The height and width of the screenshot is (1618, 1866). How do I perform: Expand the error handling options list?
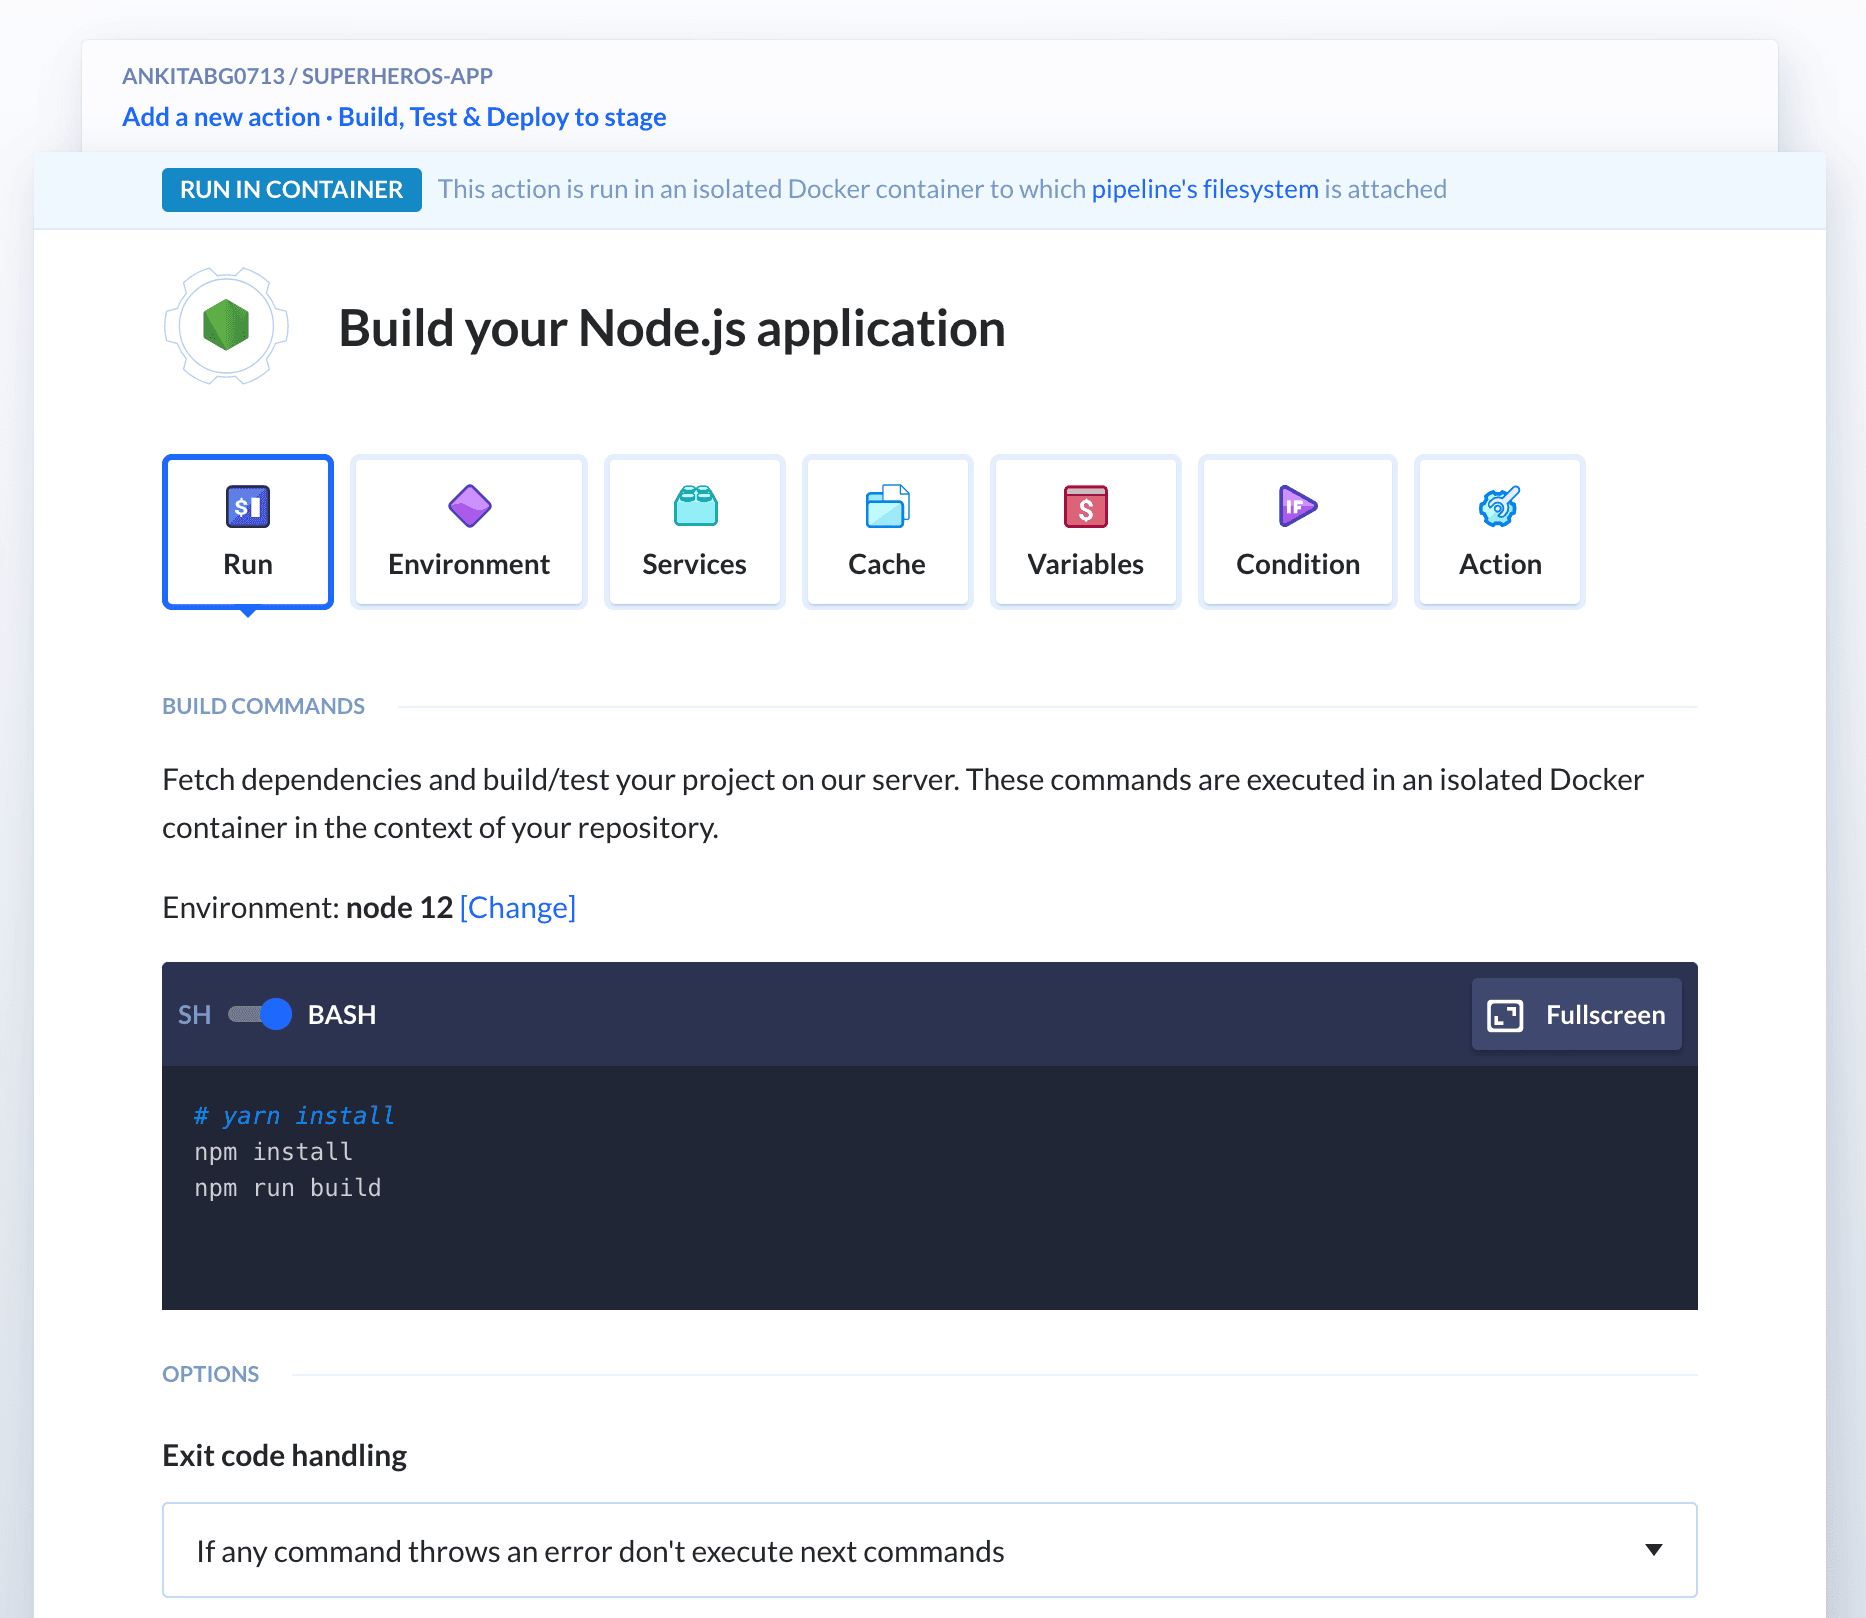pos(929,1550)
